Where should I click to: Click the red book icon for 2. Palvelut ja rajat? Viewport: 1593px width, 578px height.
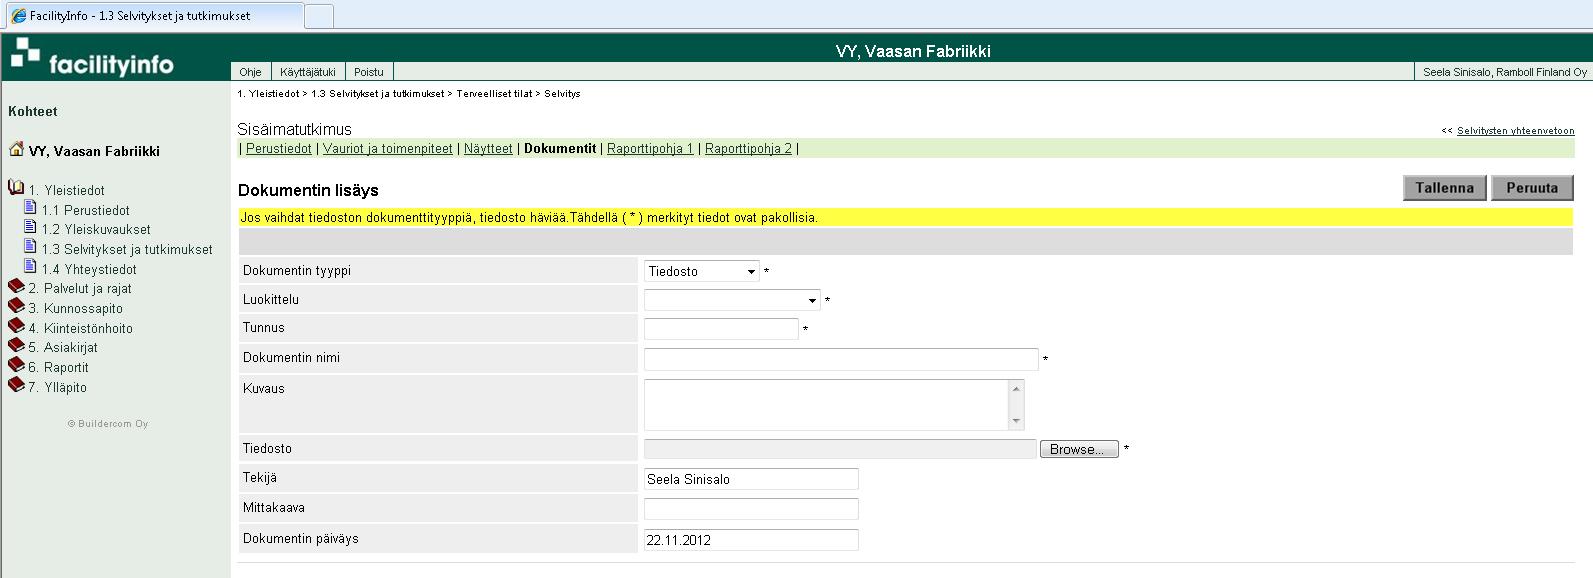coord(16,286)
